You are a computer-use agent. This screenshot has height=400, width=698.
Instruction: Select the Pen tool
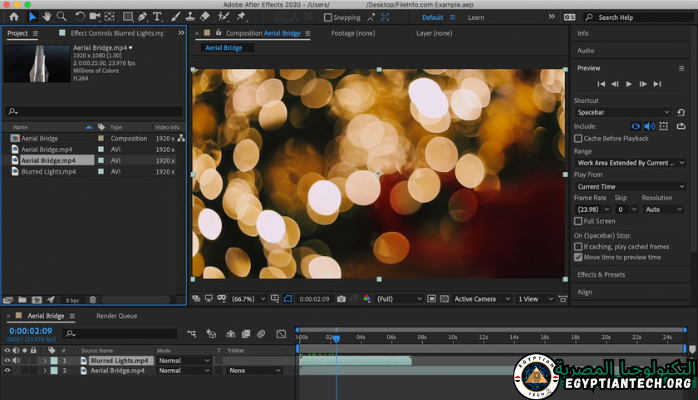coord(142,17)
